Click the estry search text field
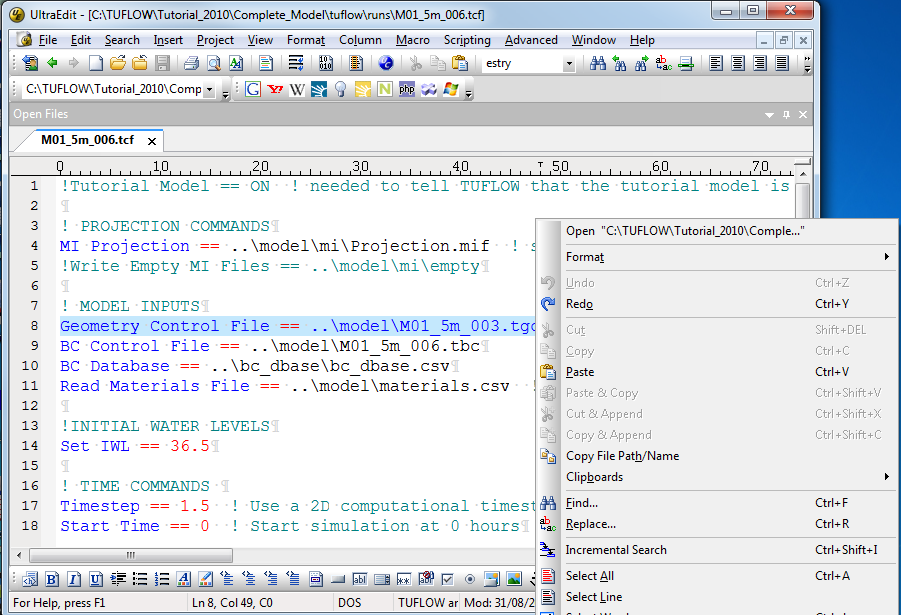The width and height of the screenshot is (901, 615). [522, 64]
